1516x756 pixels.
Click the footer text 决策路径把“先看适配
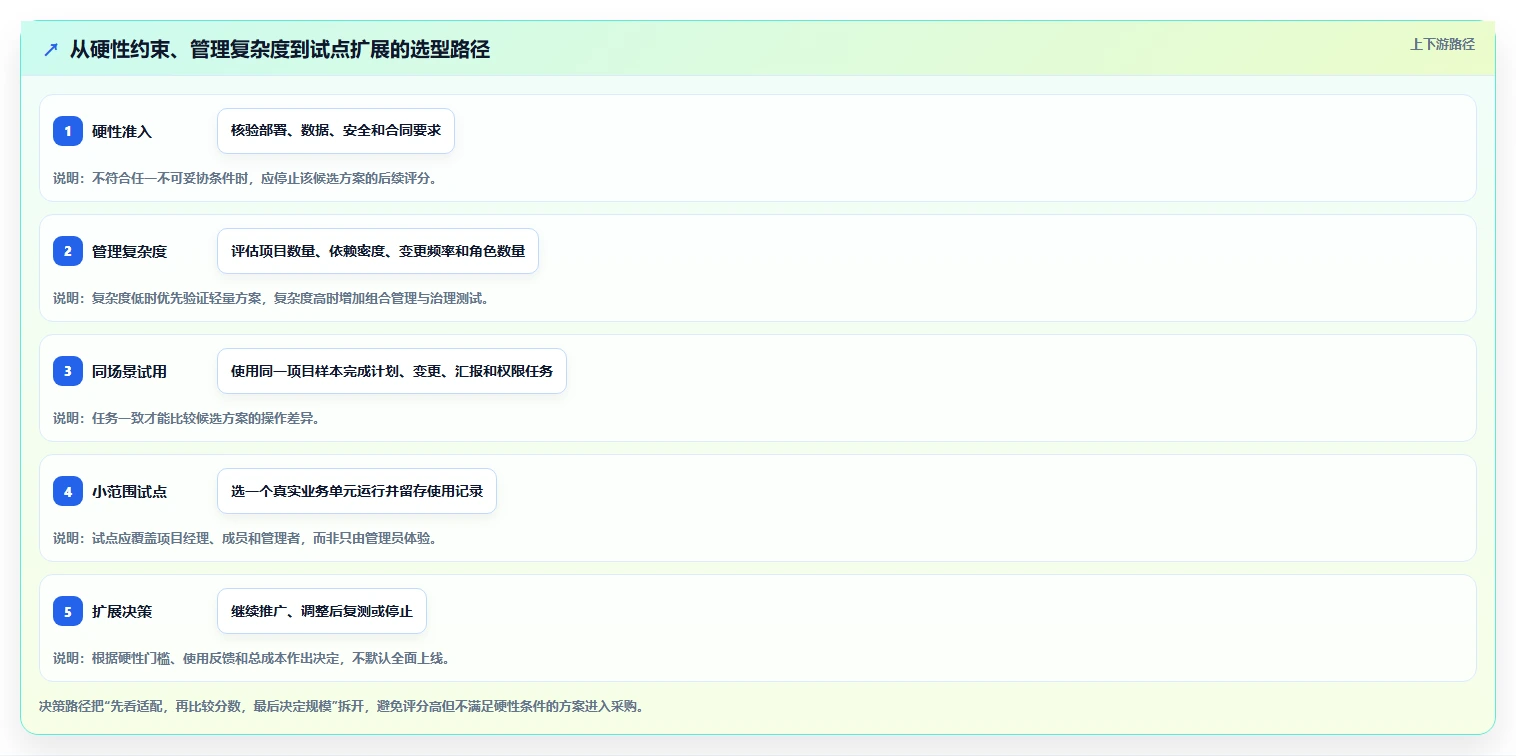[x=341, y=706]
